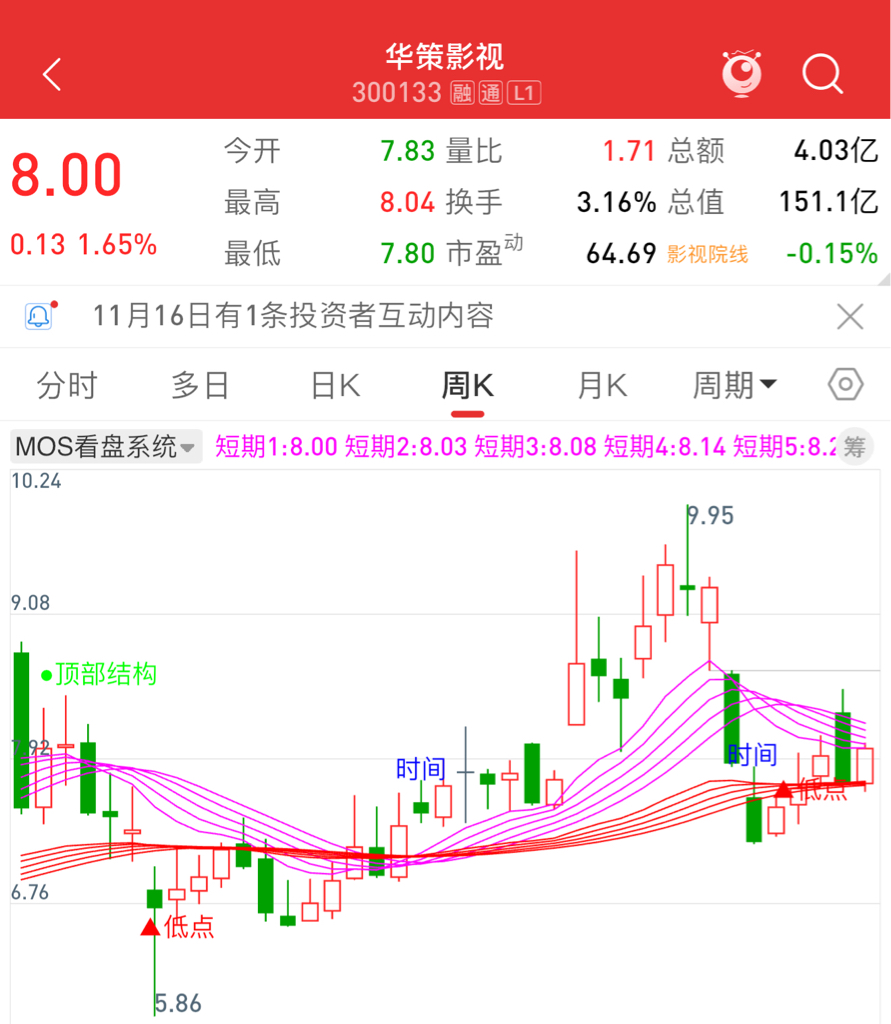Tap the 量比 value 1.71
Image resolution: width=891 pixels, height=1024 pixels.
[x=629, y=152]
